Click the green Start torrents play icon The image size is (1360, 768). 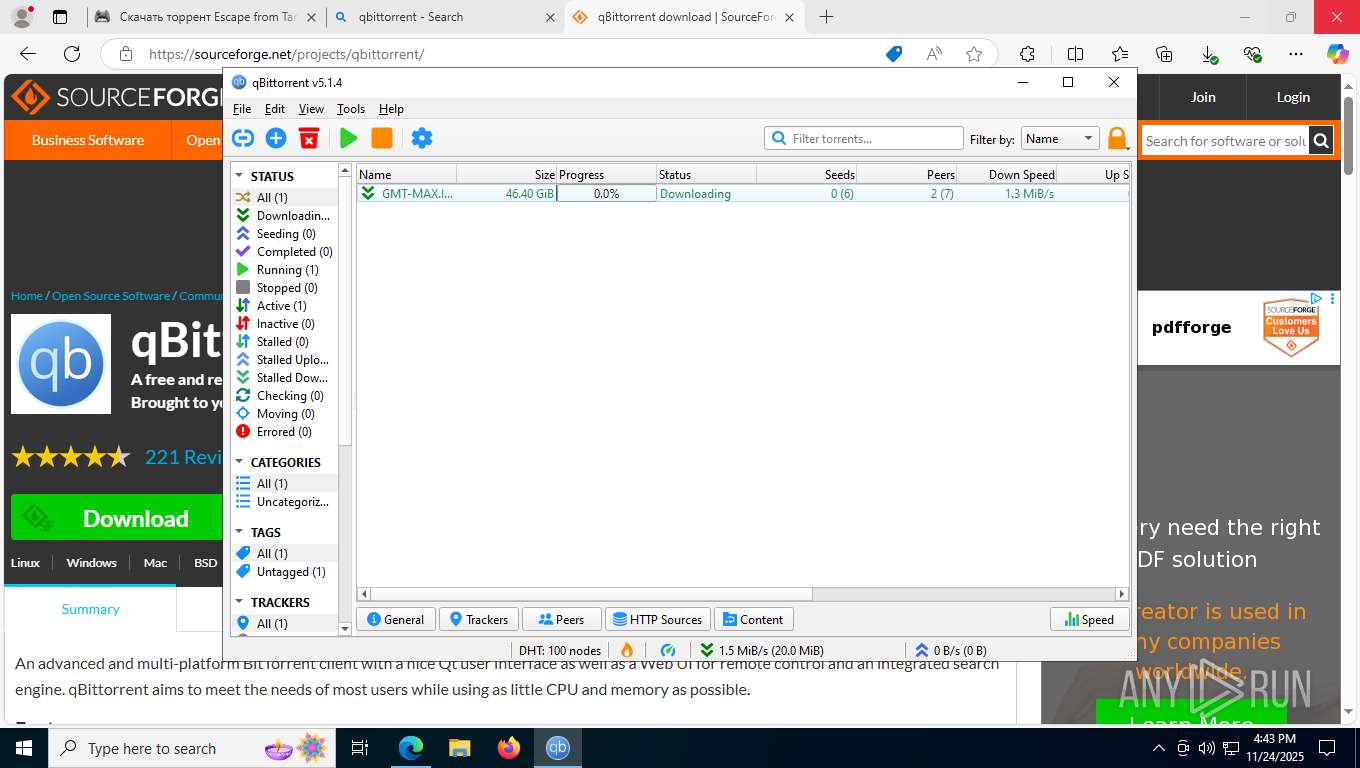348,138
